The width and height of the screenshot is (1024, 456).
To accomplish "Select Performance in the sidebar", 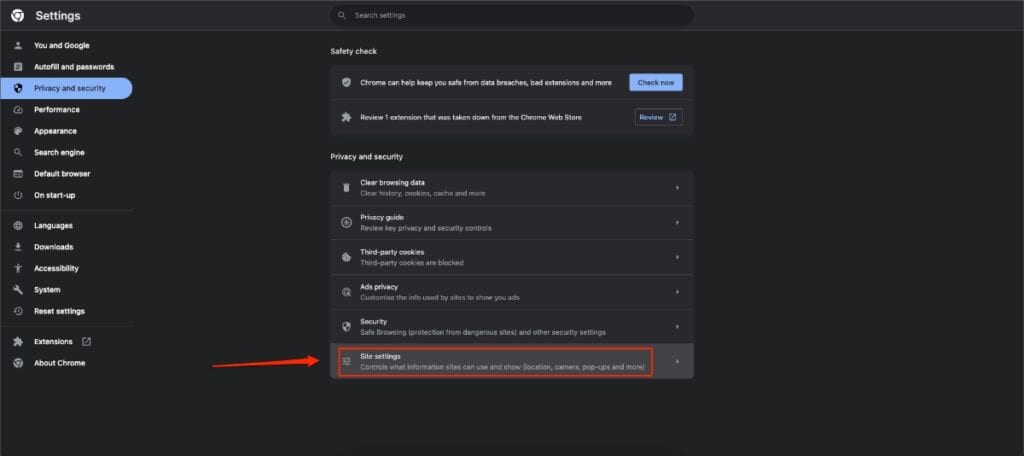I will tap(57, 110).
